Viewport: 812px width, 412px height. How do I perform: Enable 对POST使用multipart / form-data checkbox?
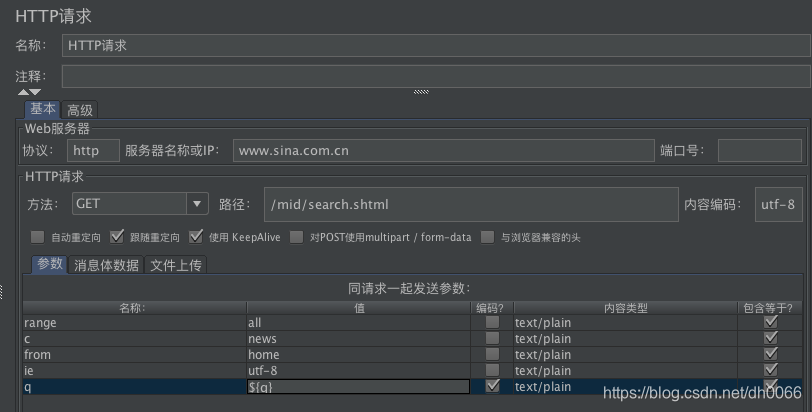point(296,237)
